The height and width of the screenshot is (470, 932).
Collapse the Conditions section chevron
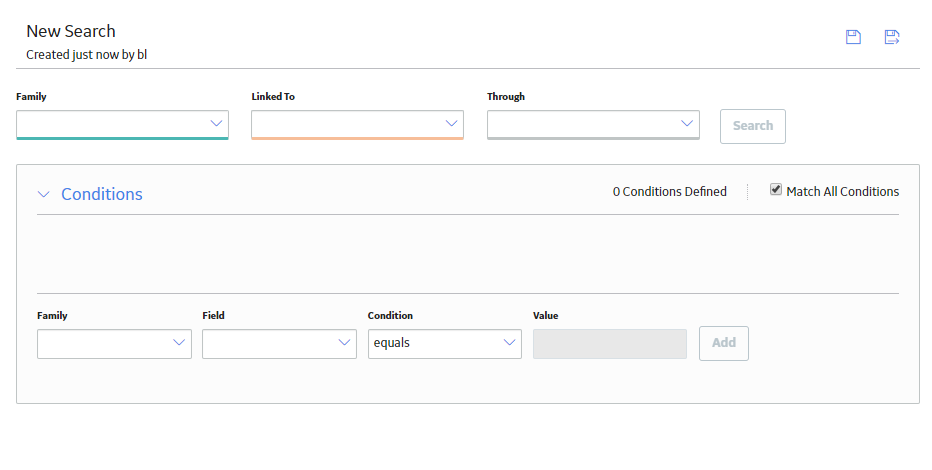43,194
